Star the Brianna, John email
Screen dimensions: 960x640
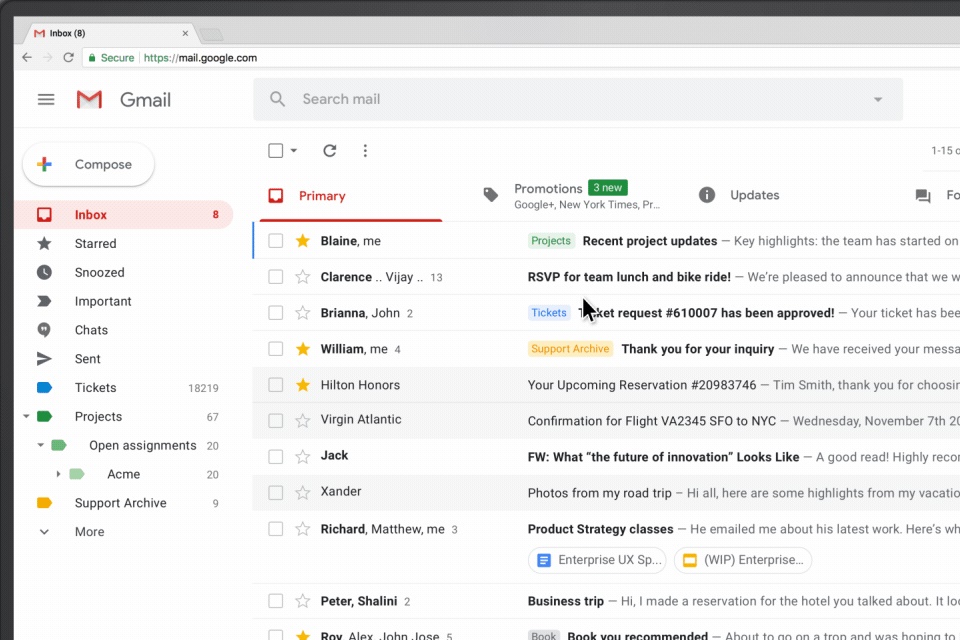click(x=302, y=313)
